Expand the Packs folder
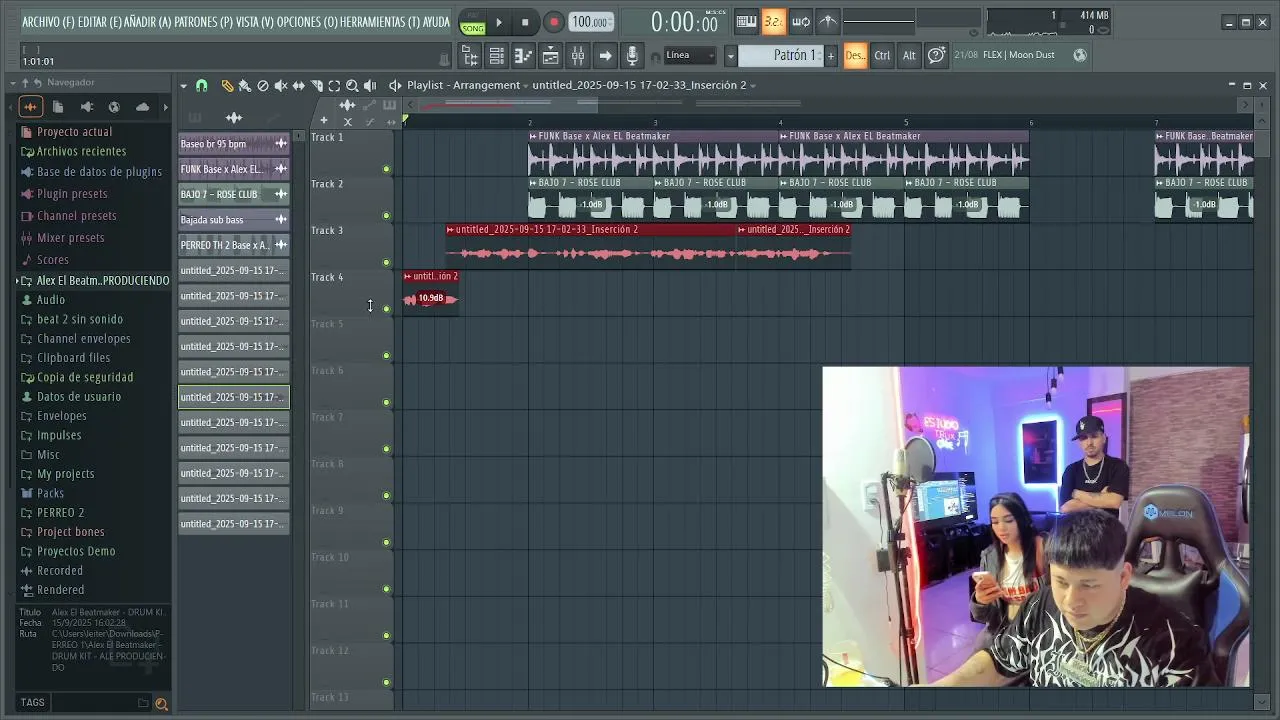 pos(43,493)
